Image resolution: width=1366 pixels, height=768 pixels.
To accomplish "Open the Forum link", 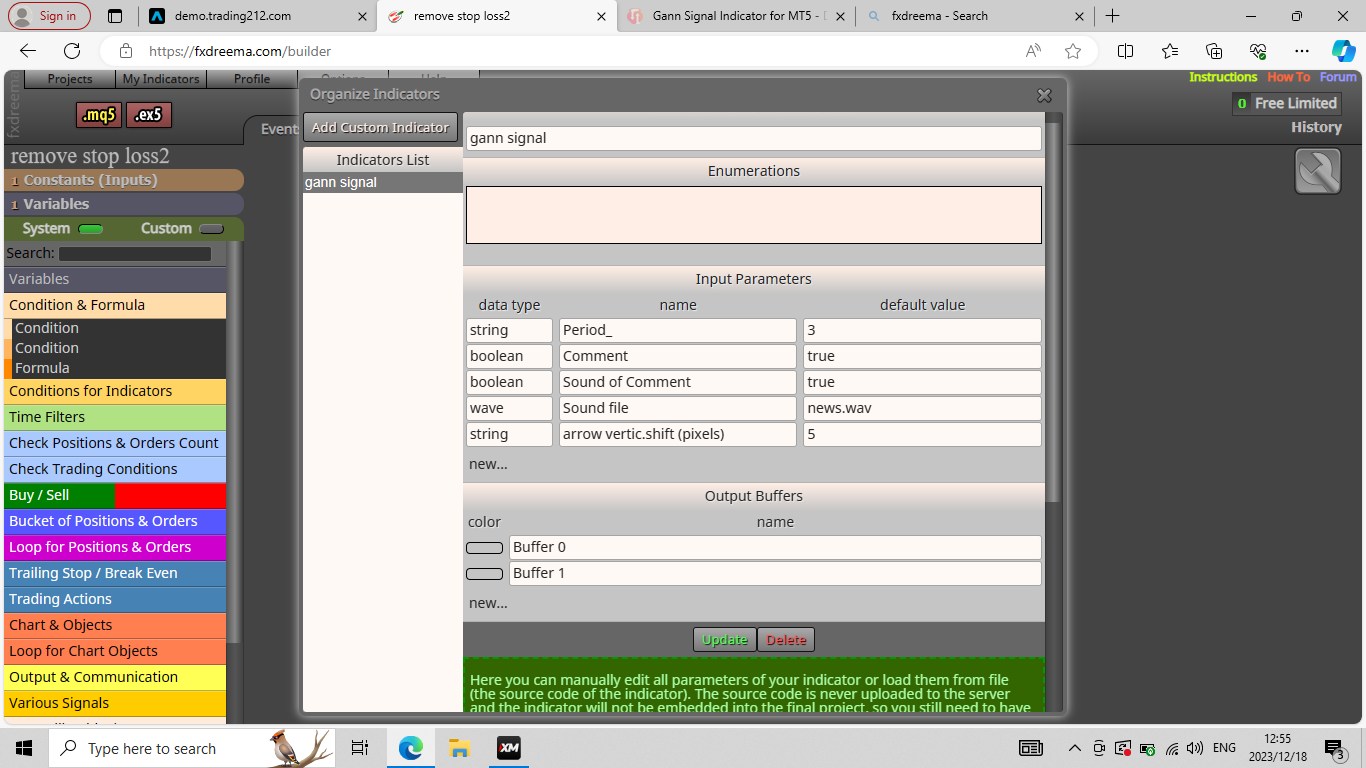I will [x=1338, y=77].
